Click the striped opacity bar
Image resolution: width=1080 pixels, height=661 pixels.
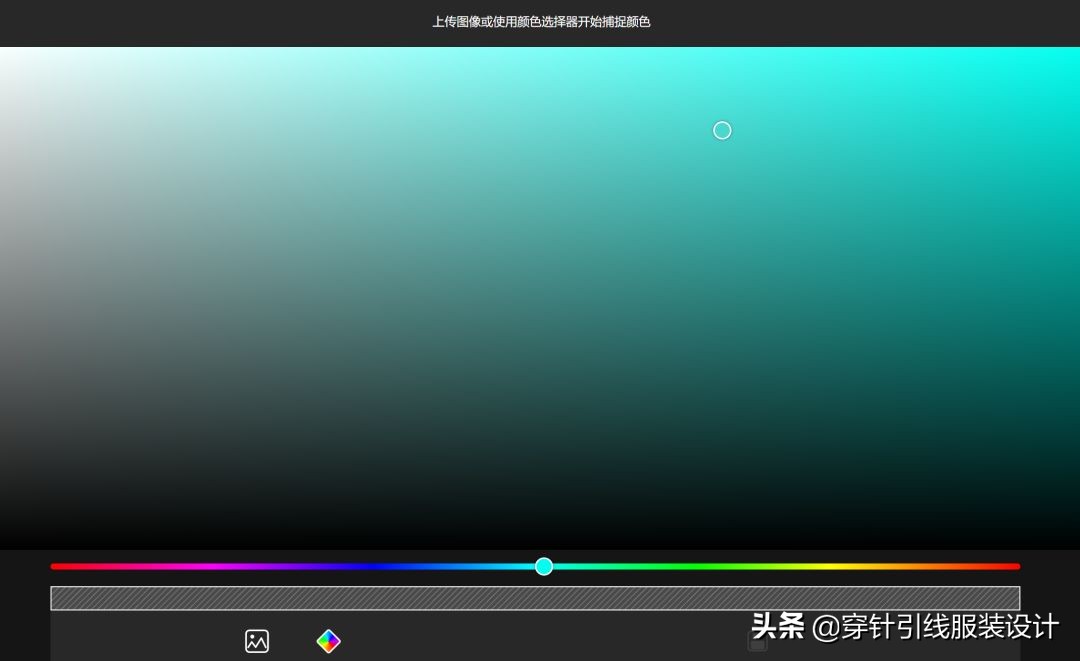click(535, 597)
